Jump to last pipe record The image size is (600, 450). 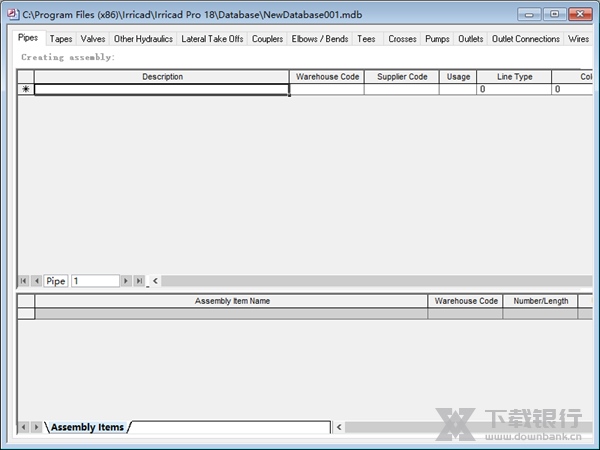[139, 281]
